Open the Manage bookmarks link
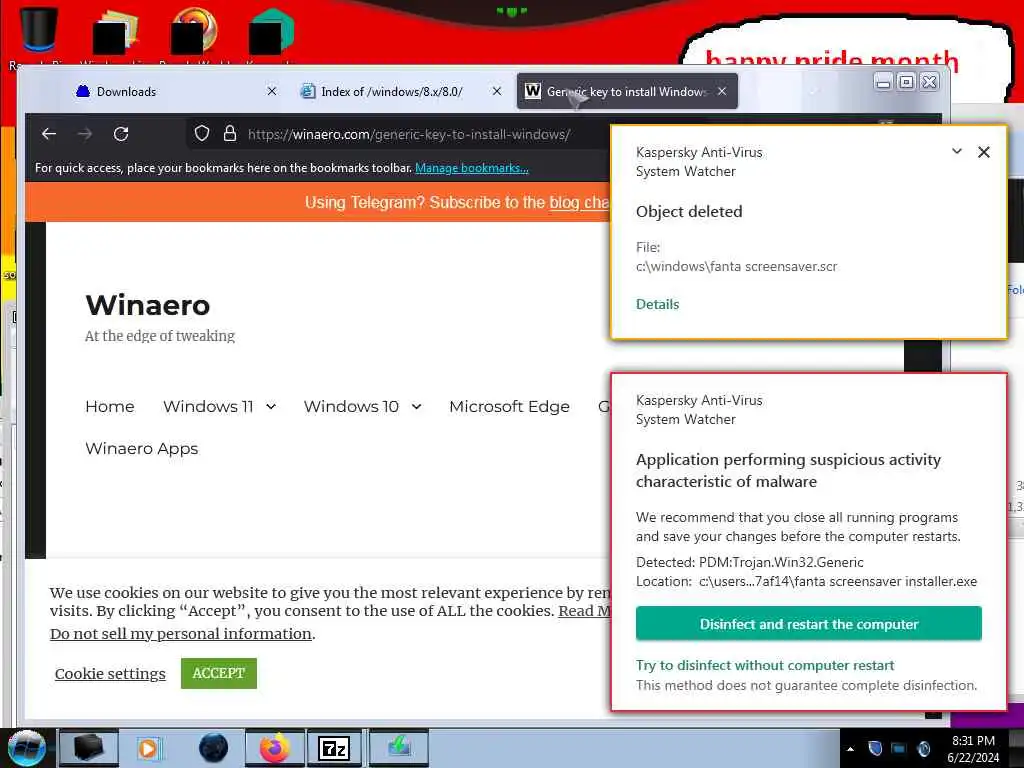The image size is (1024, 768). [472, 168]
